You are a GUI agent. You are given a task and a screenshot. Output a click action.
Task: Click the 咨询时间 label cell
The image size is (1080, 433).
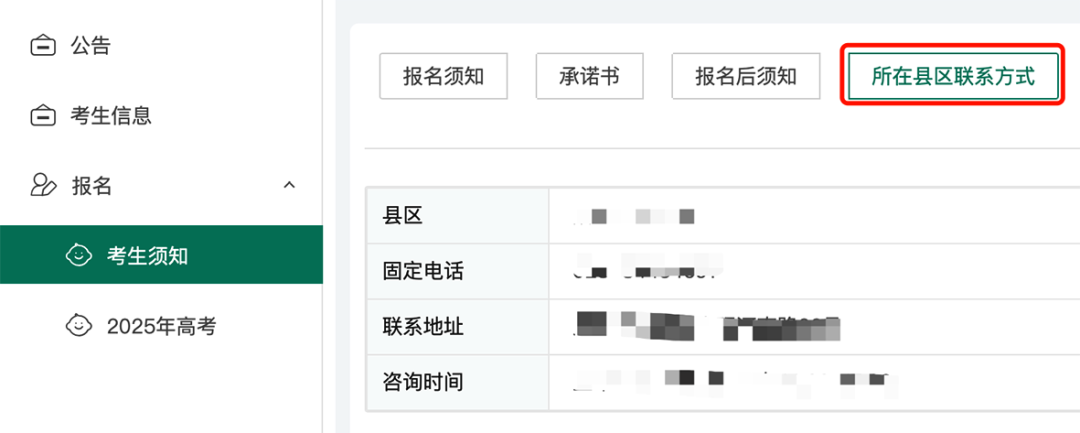click(x=423, y=382)
